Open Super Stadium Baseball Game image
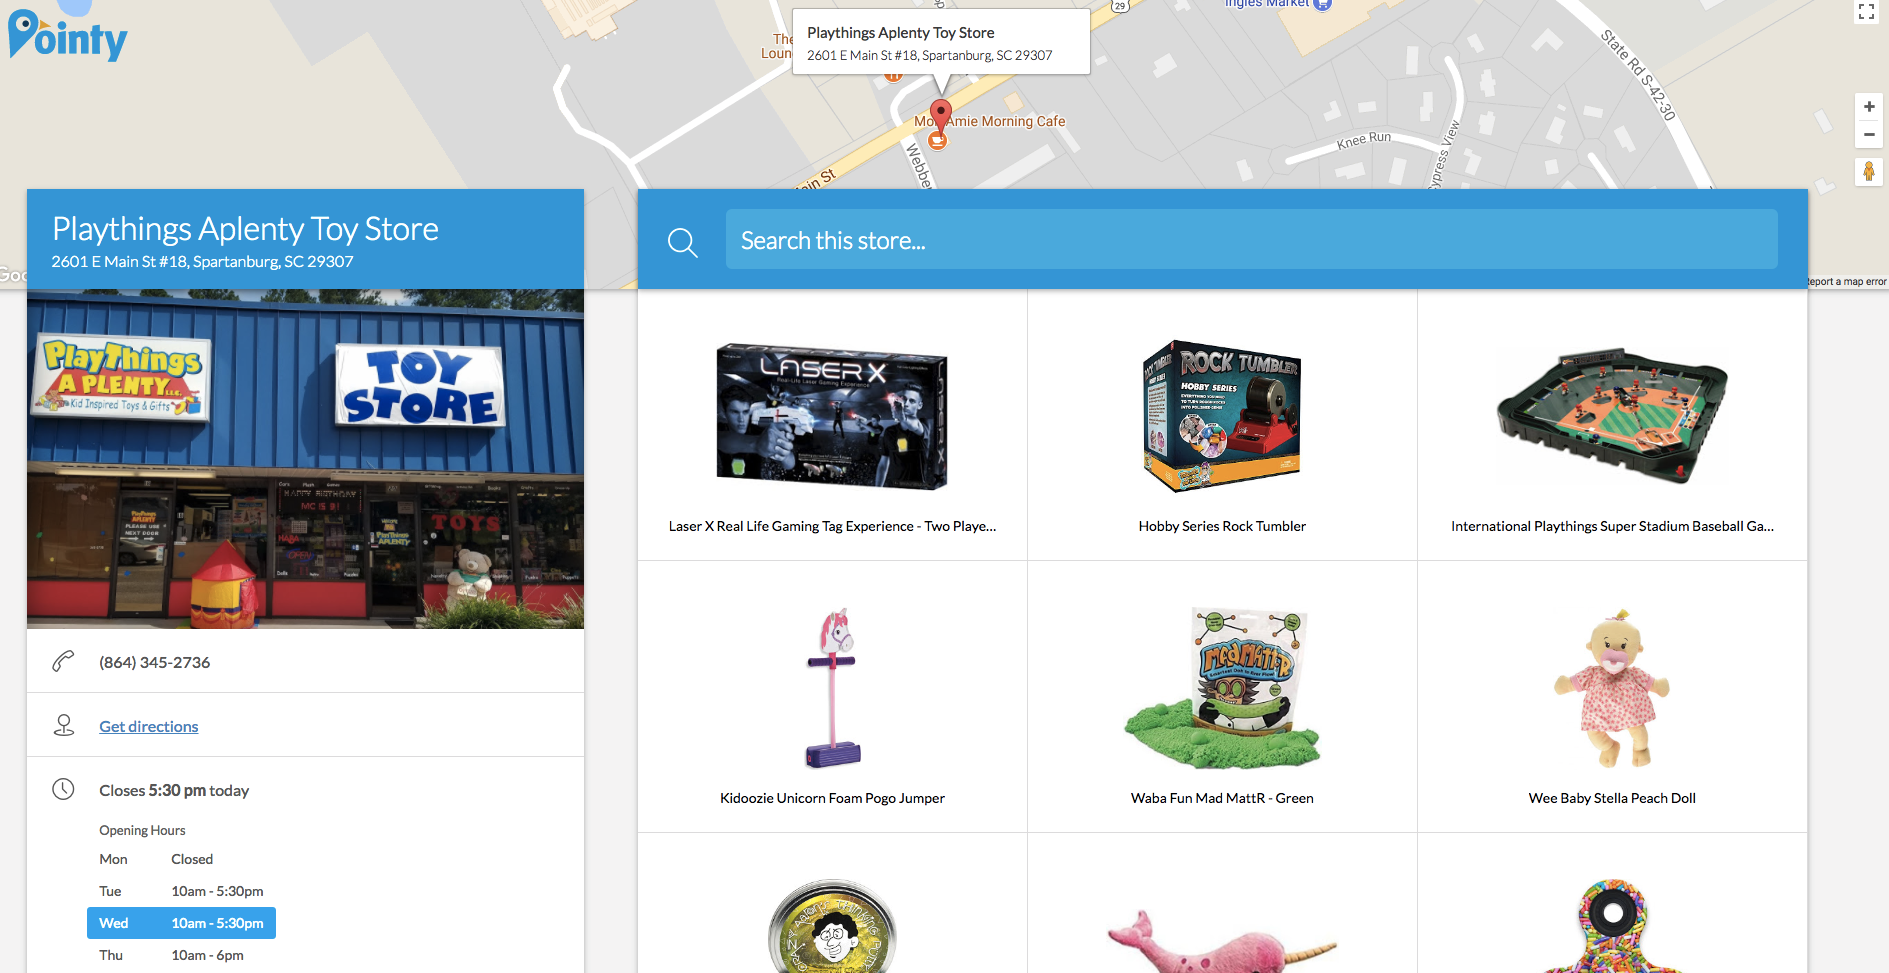Screen dimensions: 1889x973 tap(1612, 416)
